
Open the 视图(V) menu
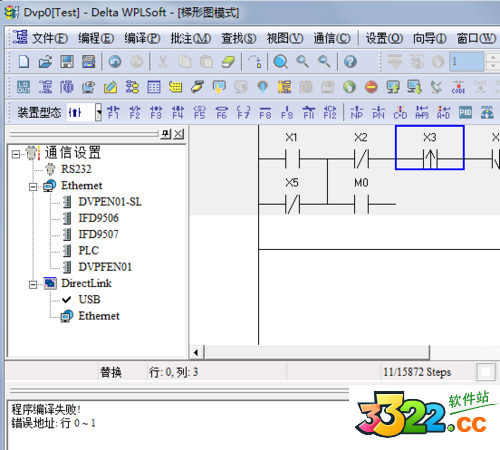tap(285, 38)
